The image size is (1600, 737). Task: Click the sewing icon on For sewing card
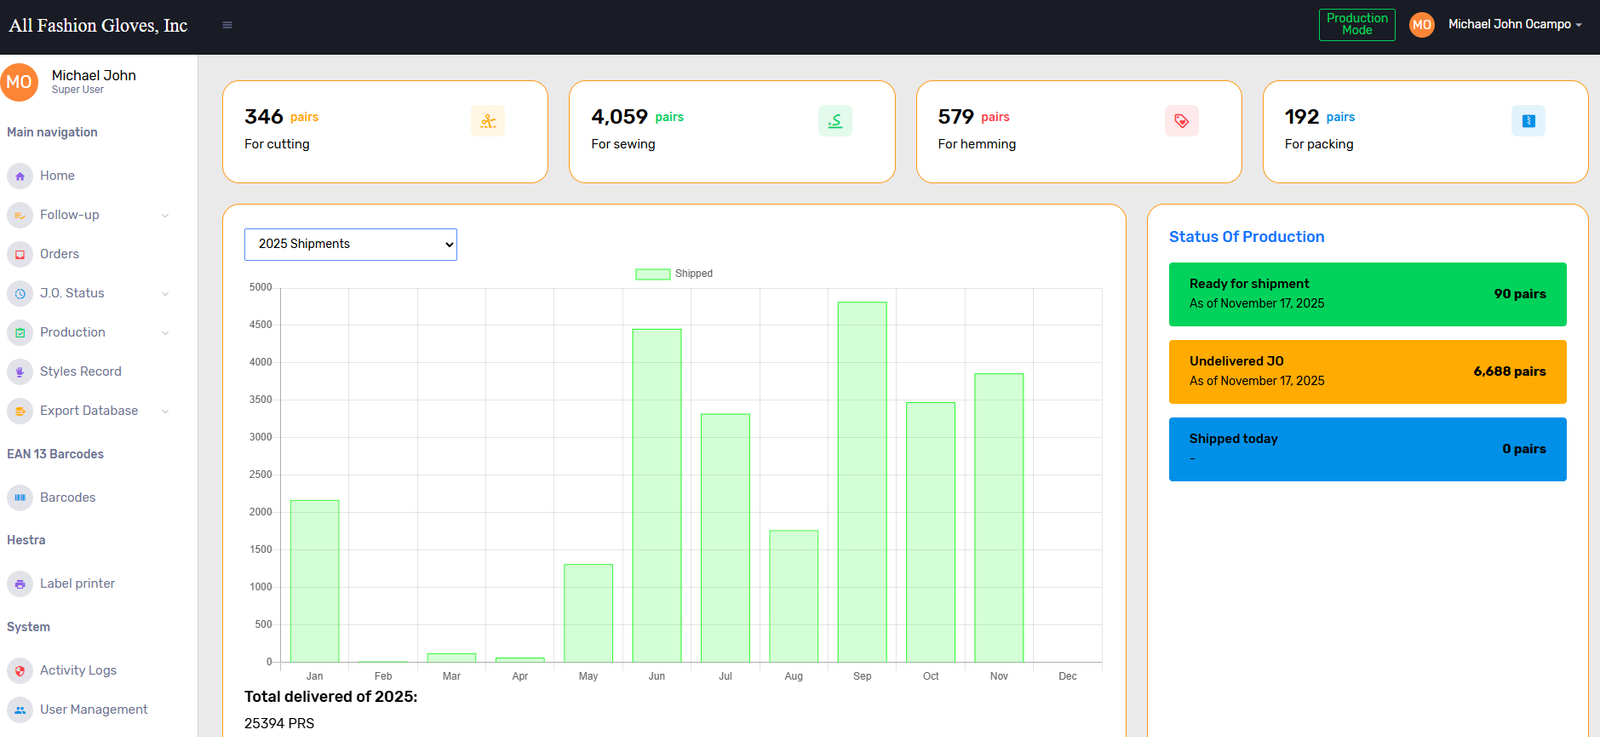(x=835, y=121)
